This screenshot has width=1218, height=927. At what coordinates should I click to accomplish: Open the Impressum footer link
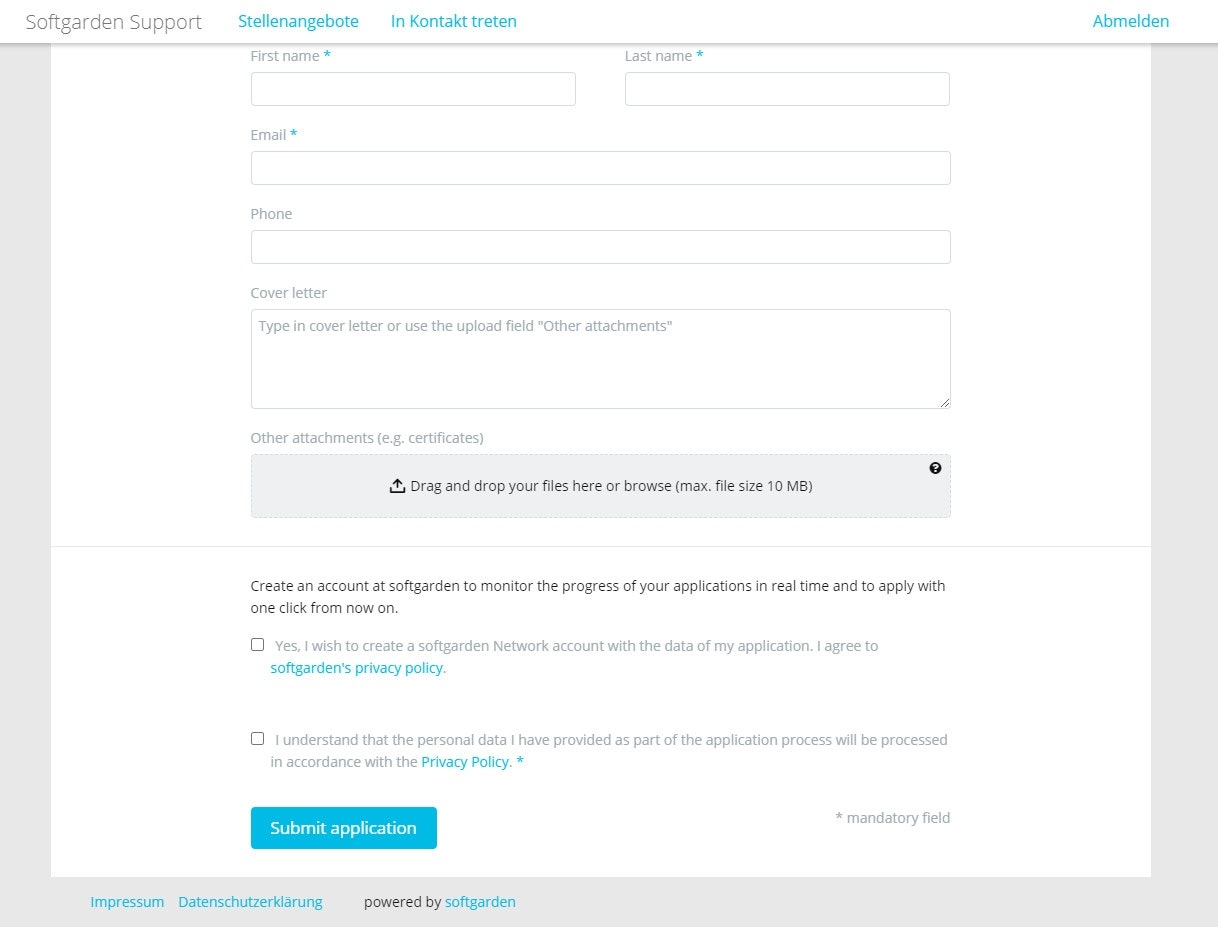(x=127, y=902)
